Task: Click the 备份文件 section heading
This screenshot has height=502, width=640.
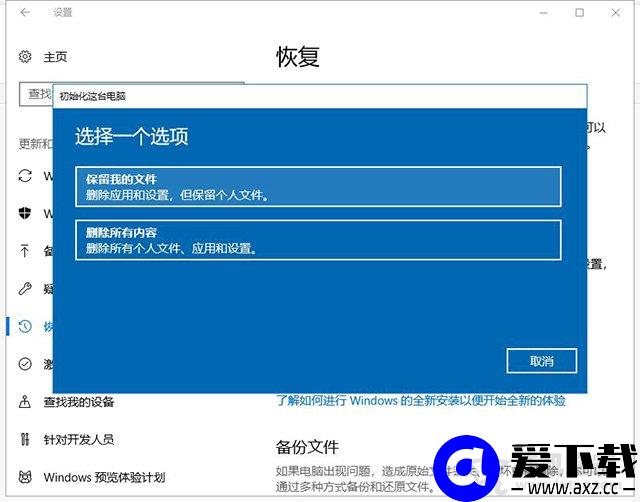Action: point(307,447)
